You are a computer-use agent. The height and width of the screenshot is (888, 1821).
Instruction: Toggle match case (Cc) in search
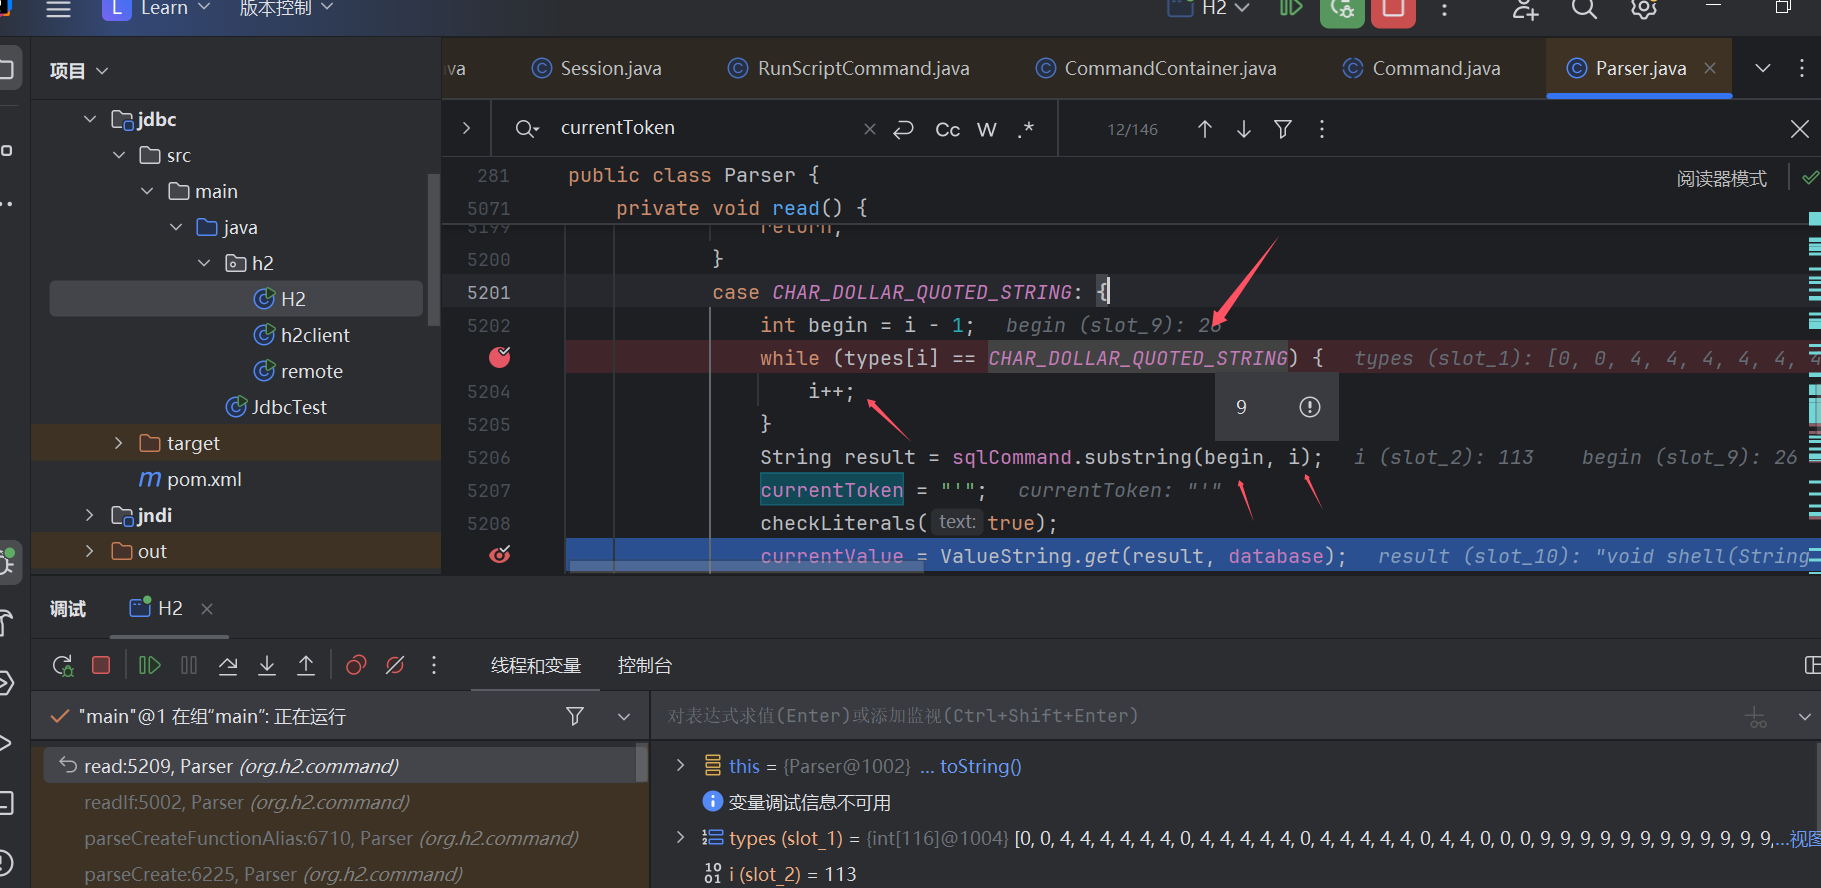point(947,129)
